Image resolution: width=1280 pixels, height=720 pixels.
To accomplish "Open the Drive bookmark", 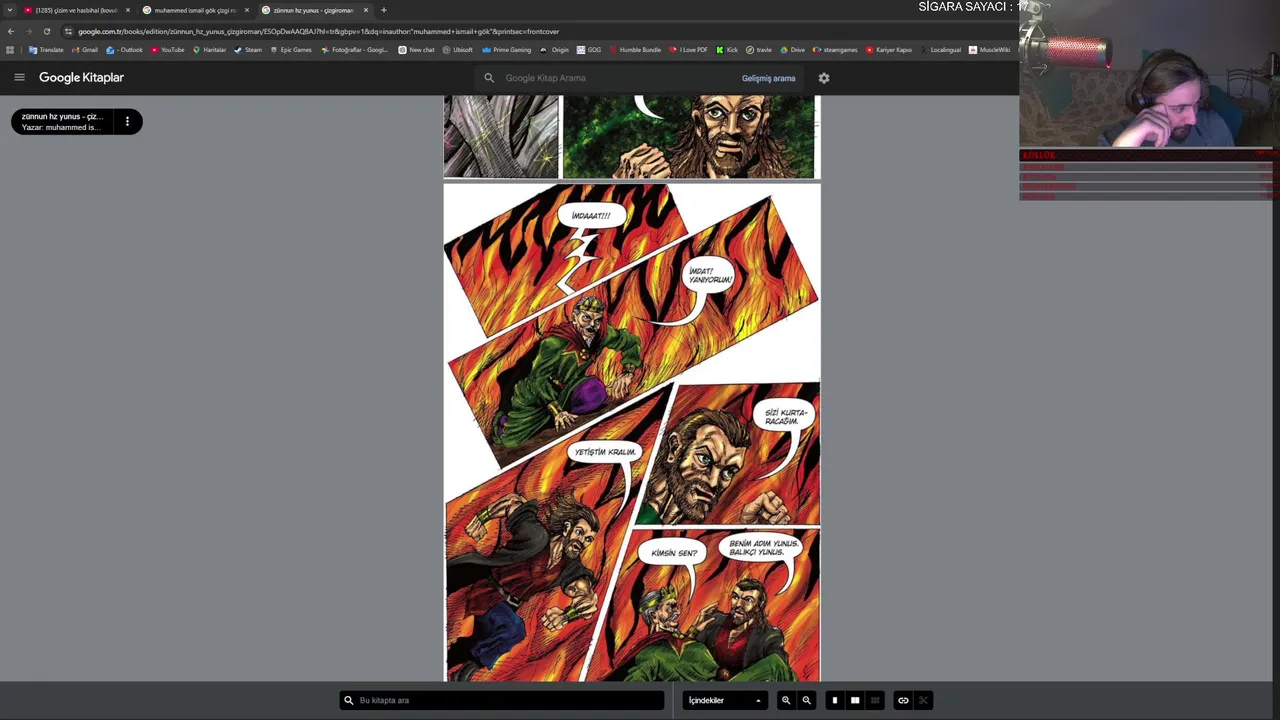I will (x=792, y=50).
